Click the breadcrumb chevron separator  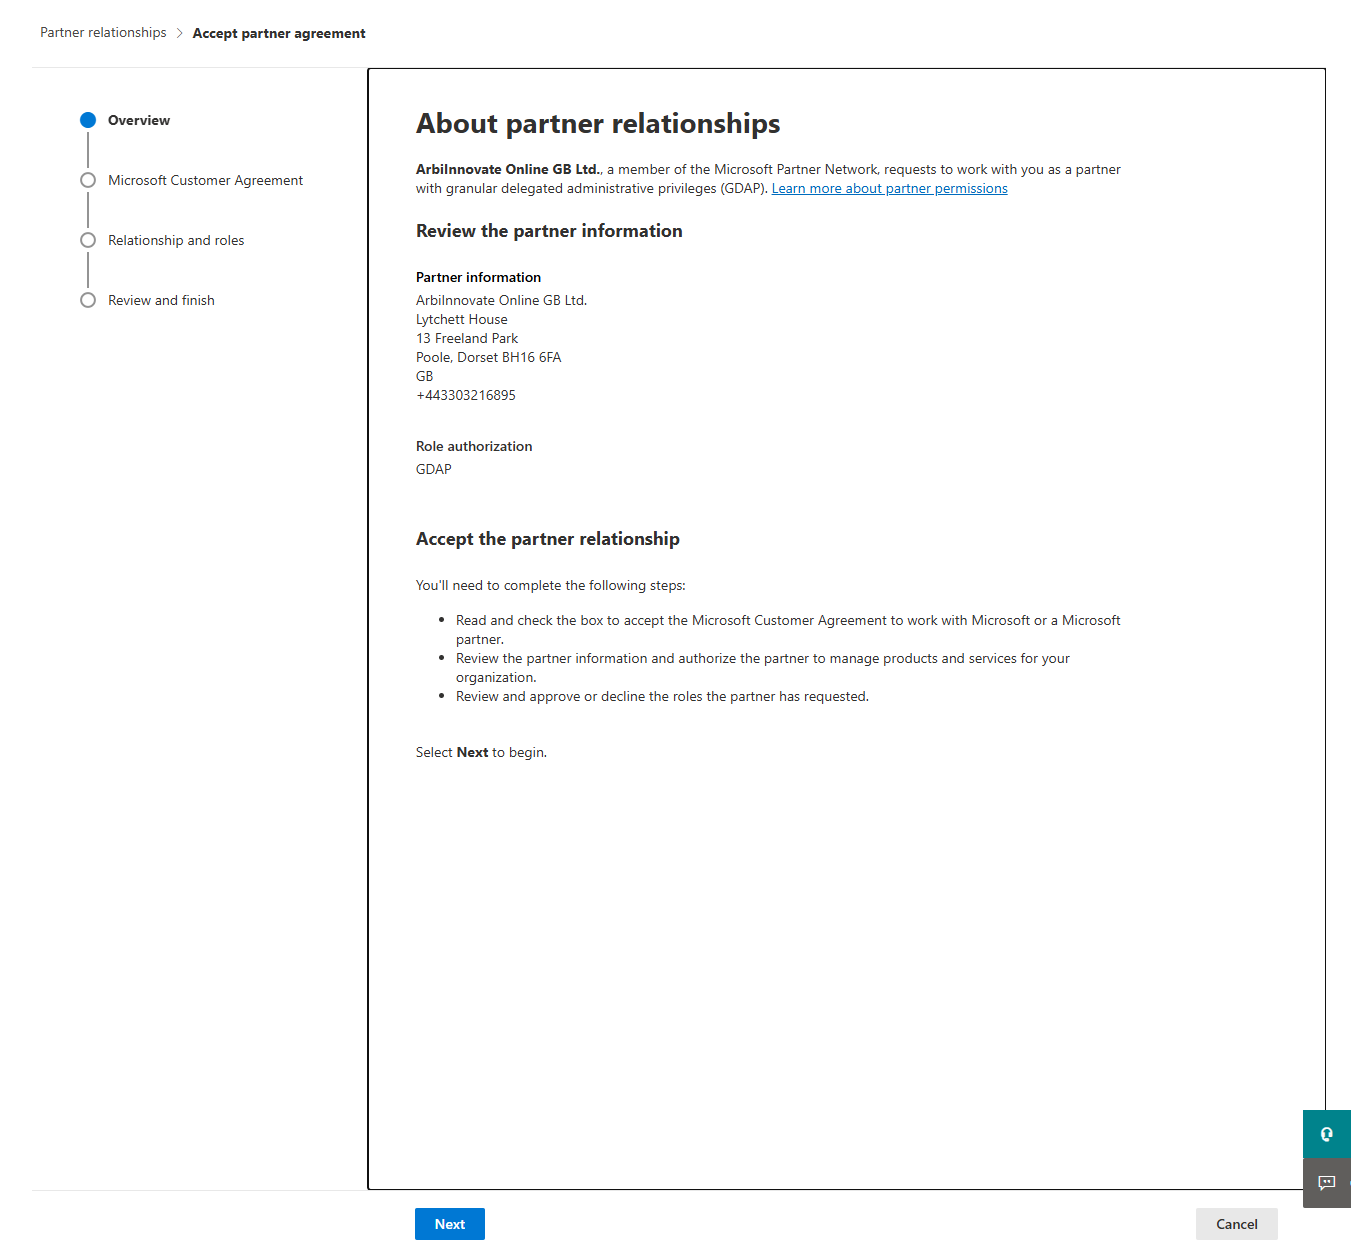[180, 33]
